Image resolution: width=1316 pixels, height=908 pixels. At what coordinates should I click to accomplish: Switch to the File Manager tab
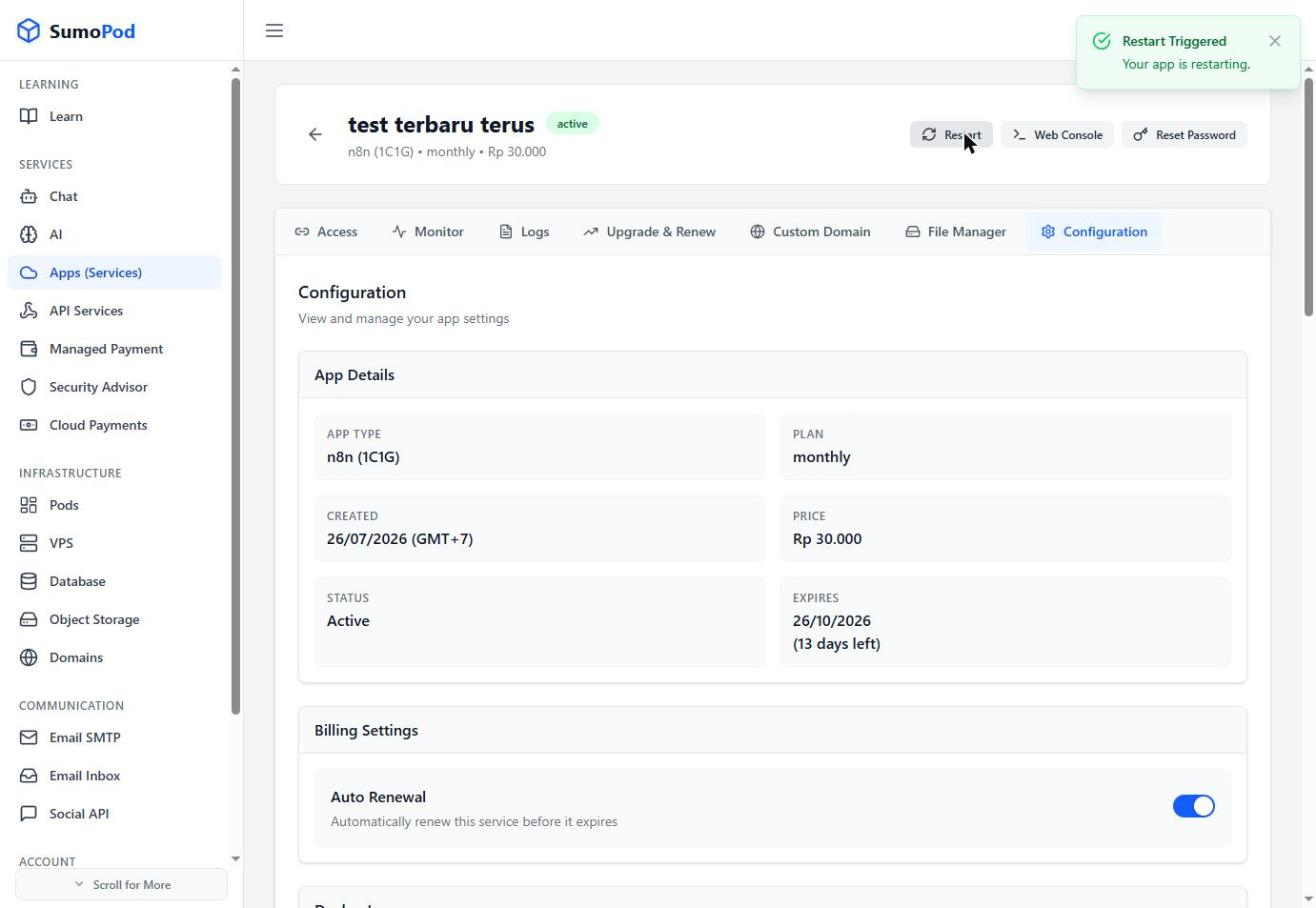click(x=955, y=231)
